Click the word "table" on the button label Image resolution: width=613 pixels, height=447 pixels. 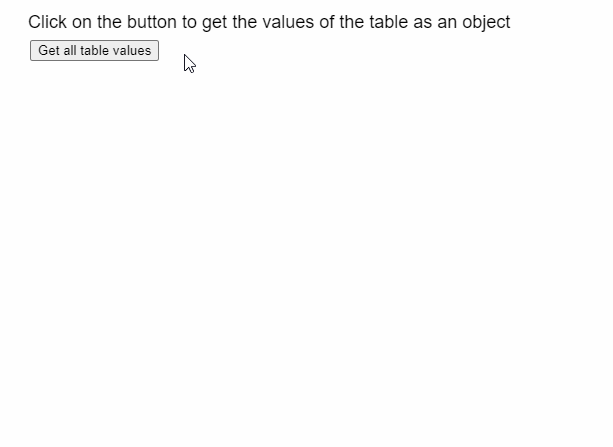click(x=95, y=51)
